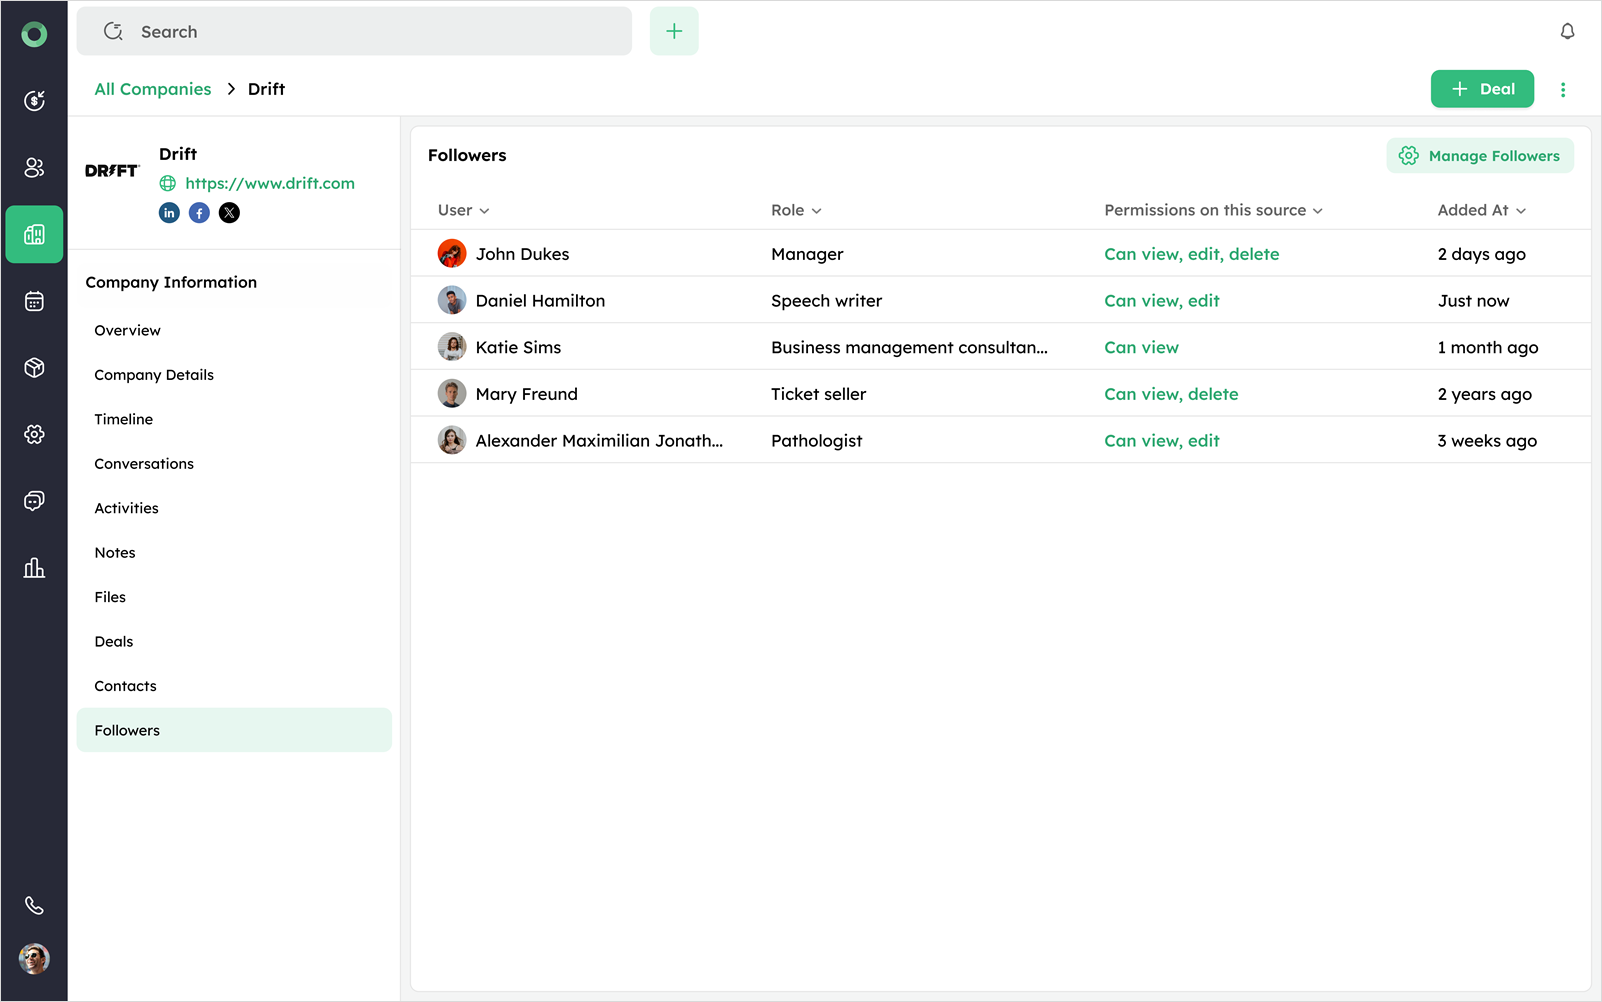The height and width of the screenshot is (1002, 1602).
Task: Expand the Role column dropdown
Action: [x=796, y=211]
